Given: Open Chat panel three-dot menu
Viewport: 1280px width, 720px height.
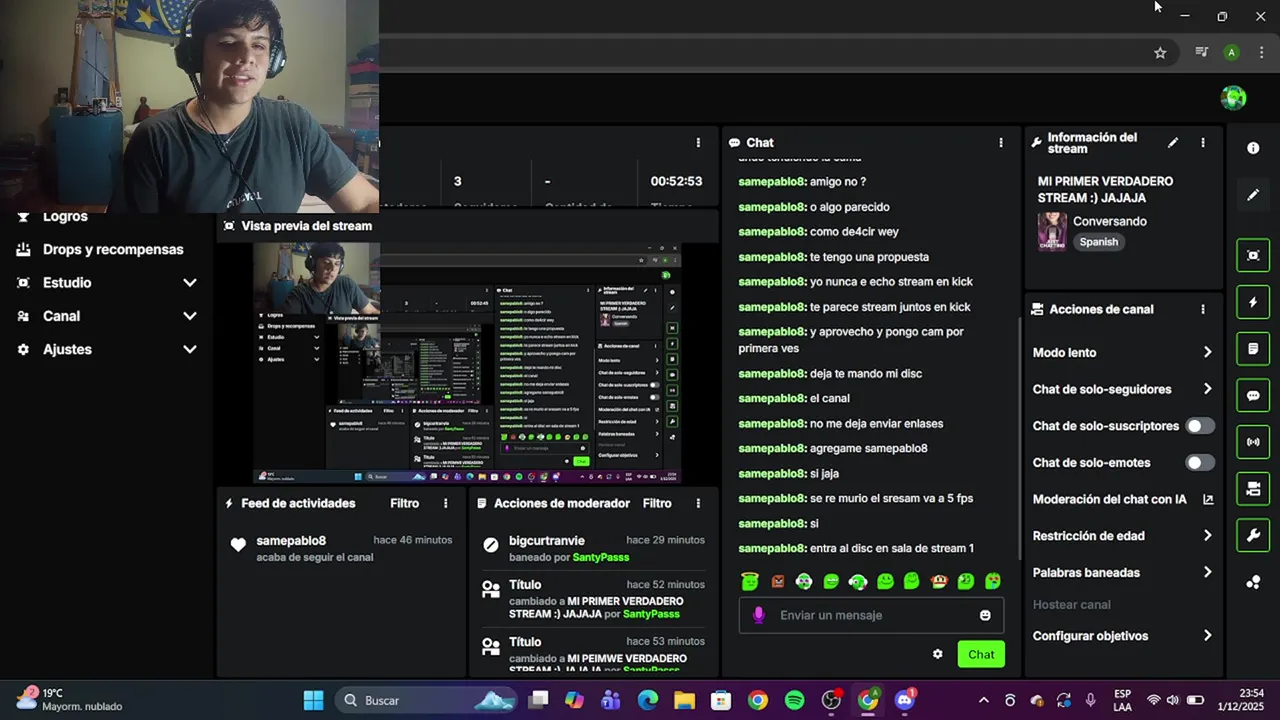Looking at the screenshot, I should click(x=1000, y=143).
